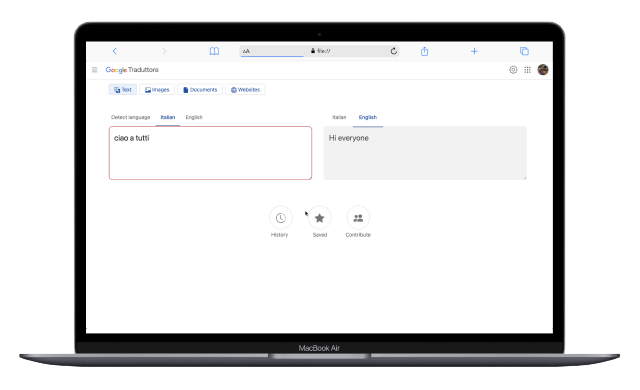640x390 pixels.
Task: Choose Detect language as source
Action: pos(131,117)
